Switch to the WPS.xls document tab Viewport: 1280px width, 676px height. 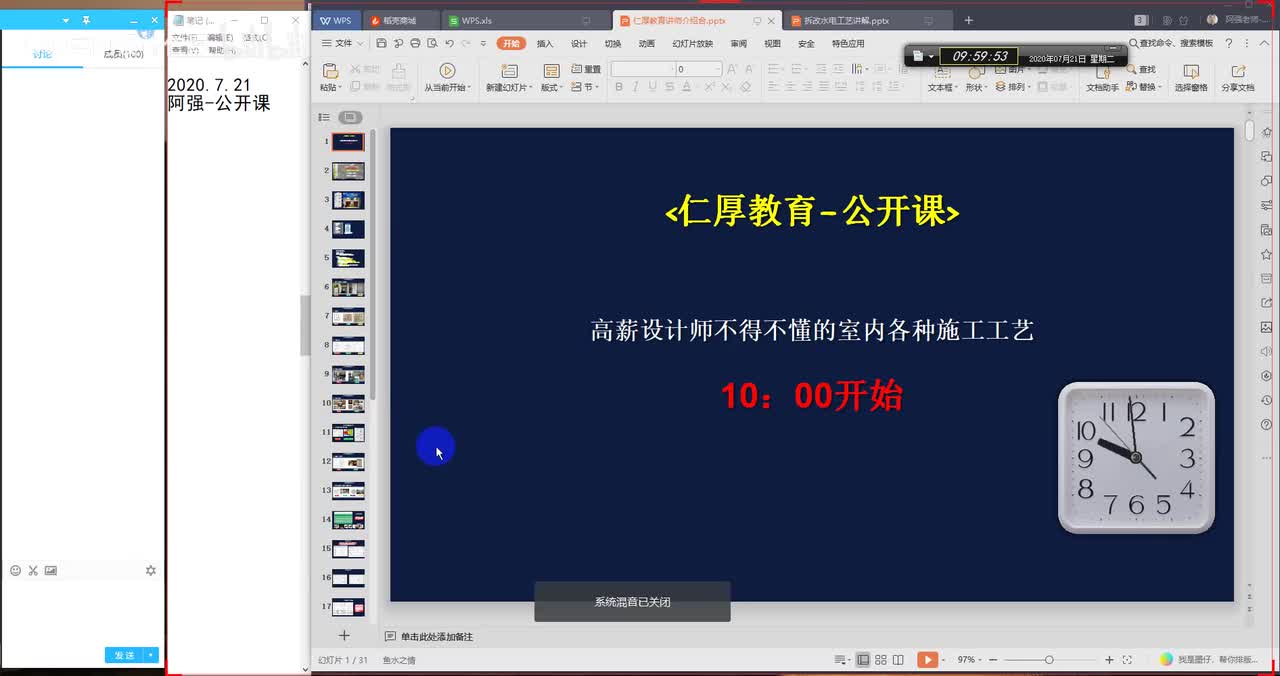[525, 20]
